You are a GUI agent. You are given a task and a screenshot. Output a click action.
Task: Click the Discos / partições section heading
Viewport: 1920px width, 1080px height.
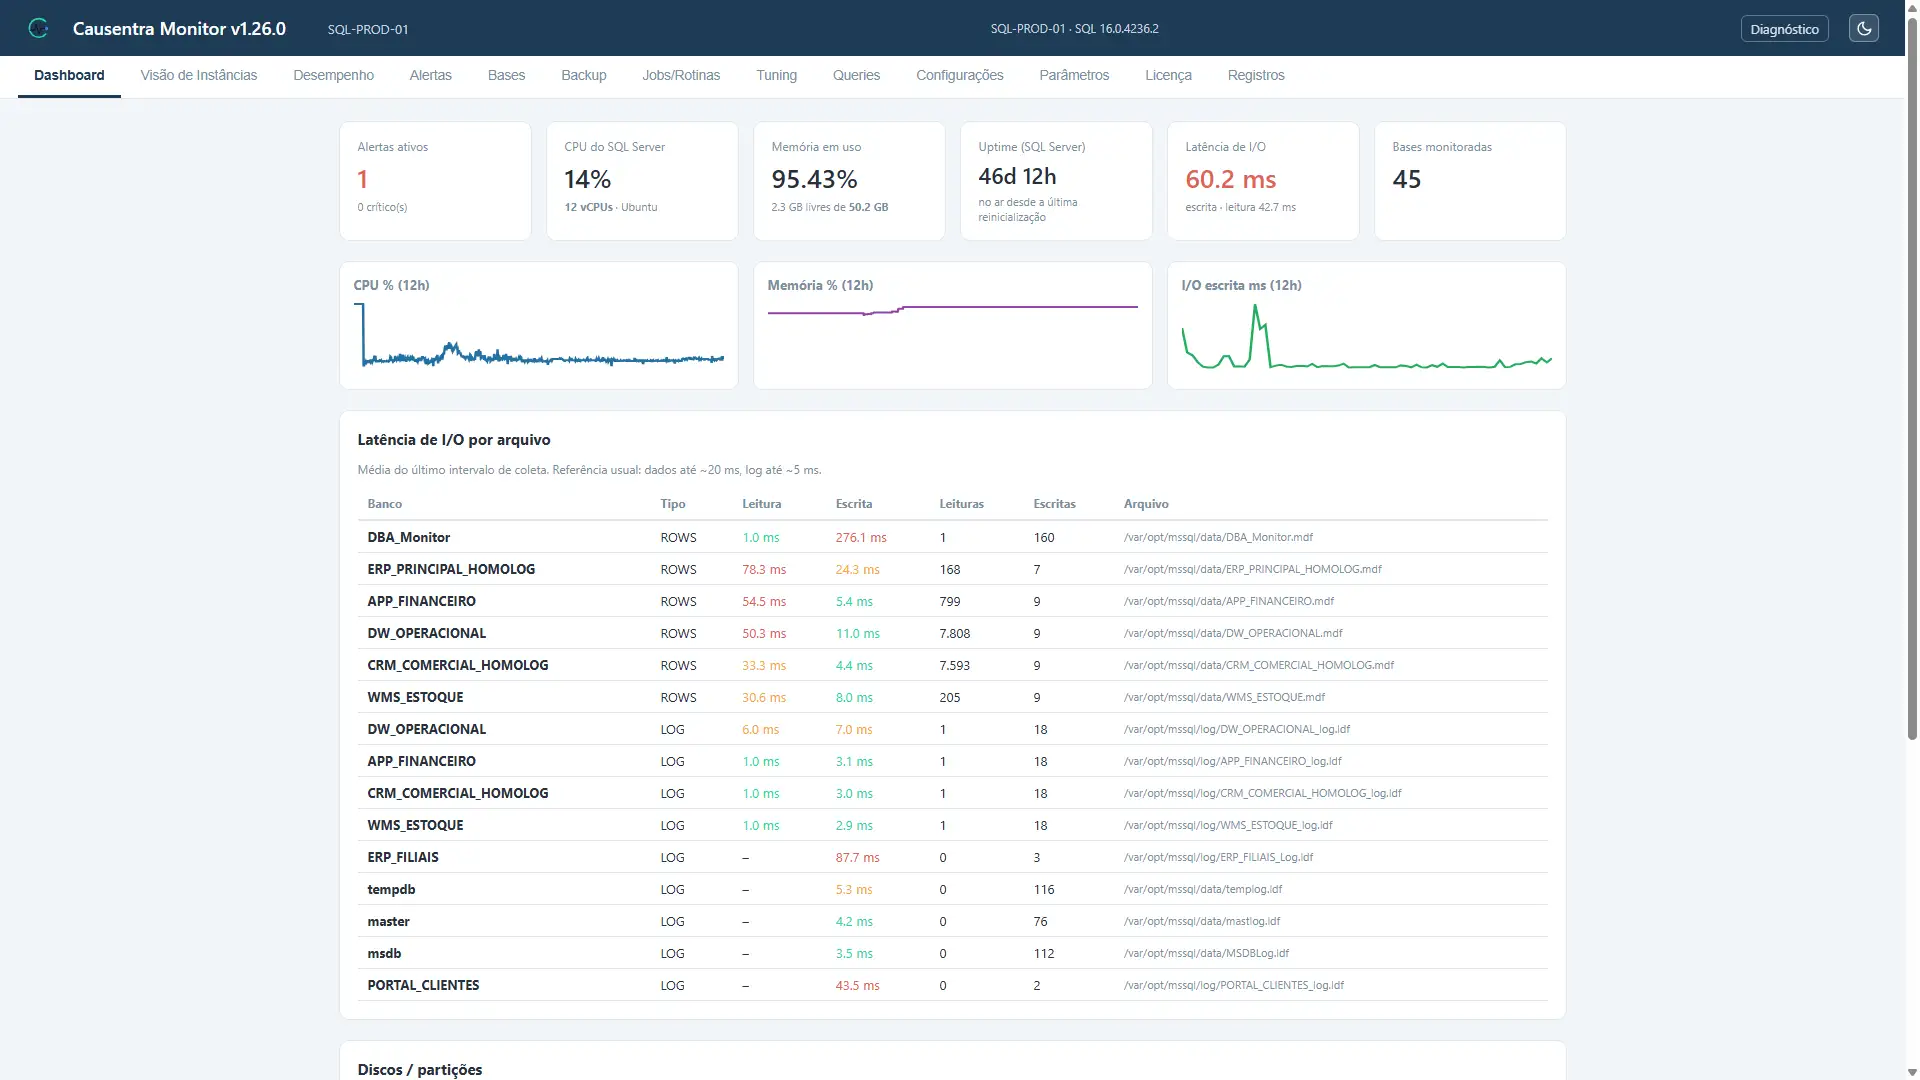(x=420, y=1069)
